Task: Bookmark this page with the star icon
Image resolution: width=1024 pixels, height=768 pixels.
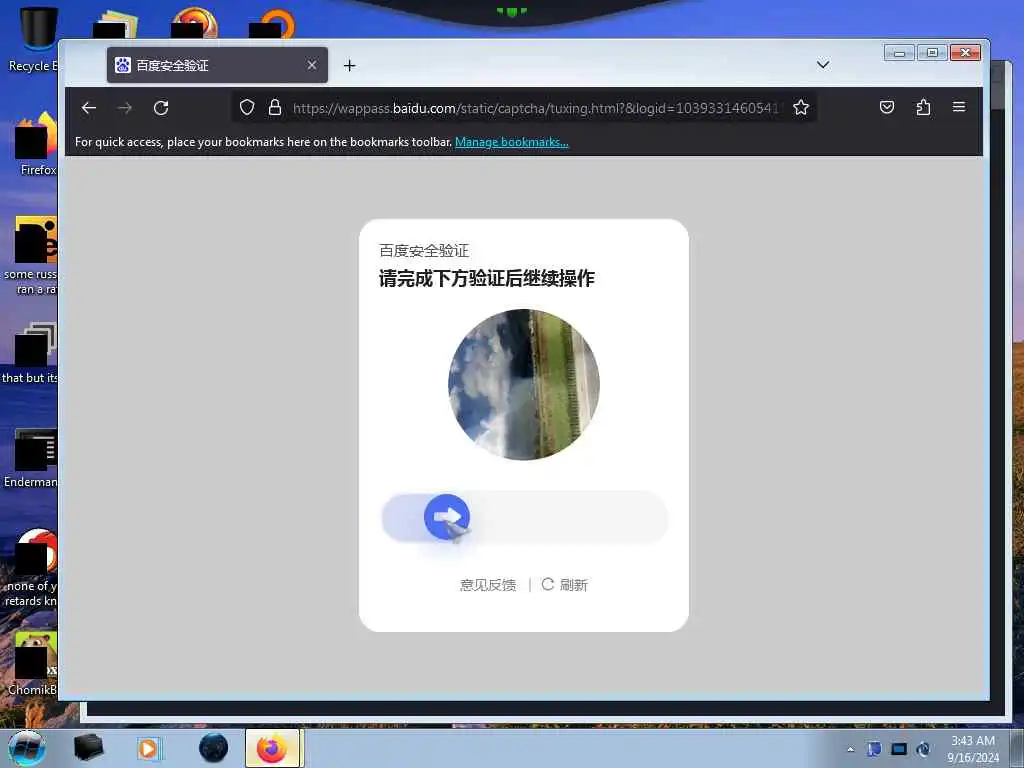Action: click(x=801, y=108)
